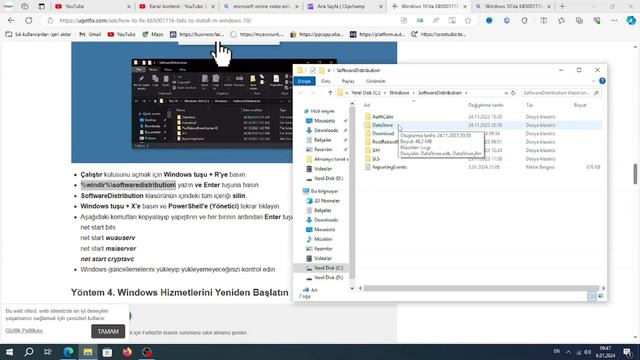This screenshot has height=360, width=640.
Task: Click the Explorer address bar refresh icon
Action: point(513,93)
